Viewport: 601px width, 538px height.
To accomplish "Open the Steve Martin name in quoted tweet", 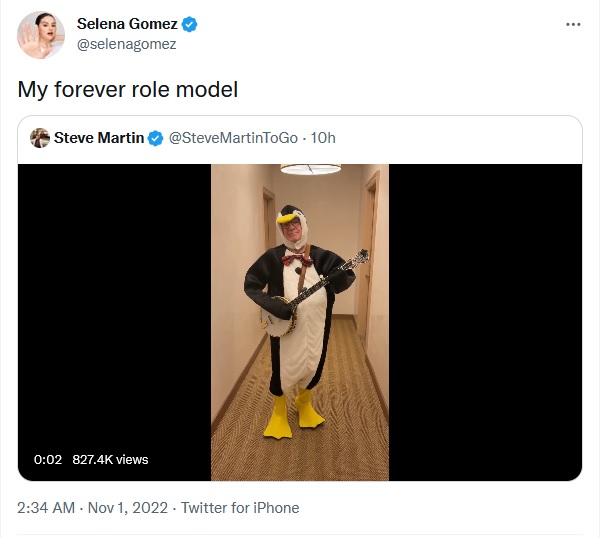I will [x=98, y=137].
